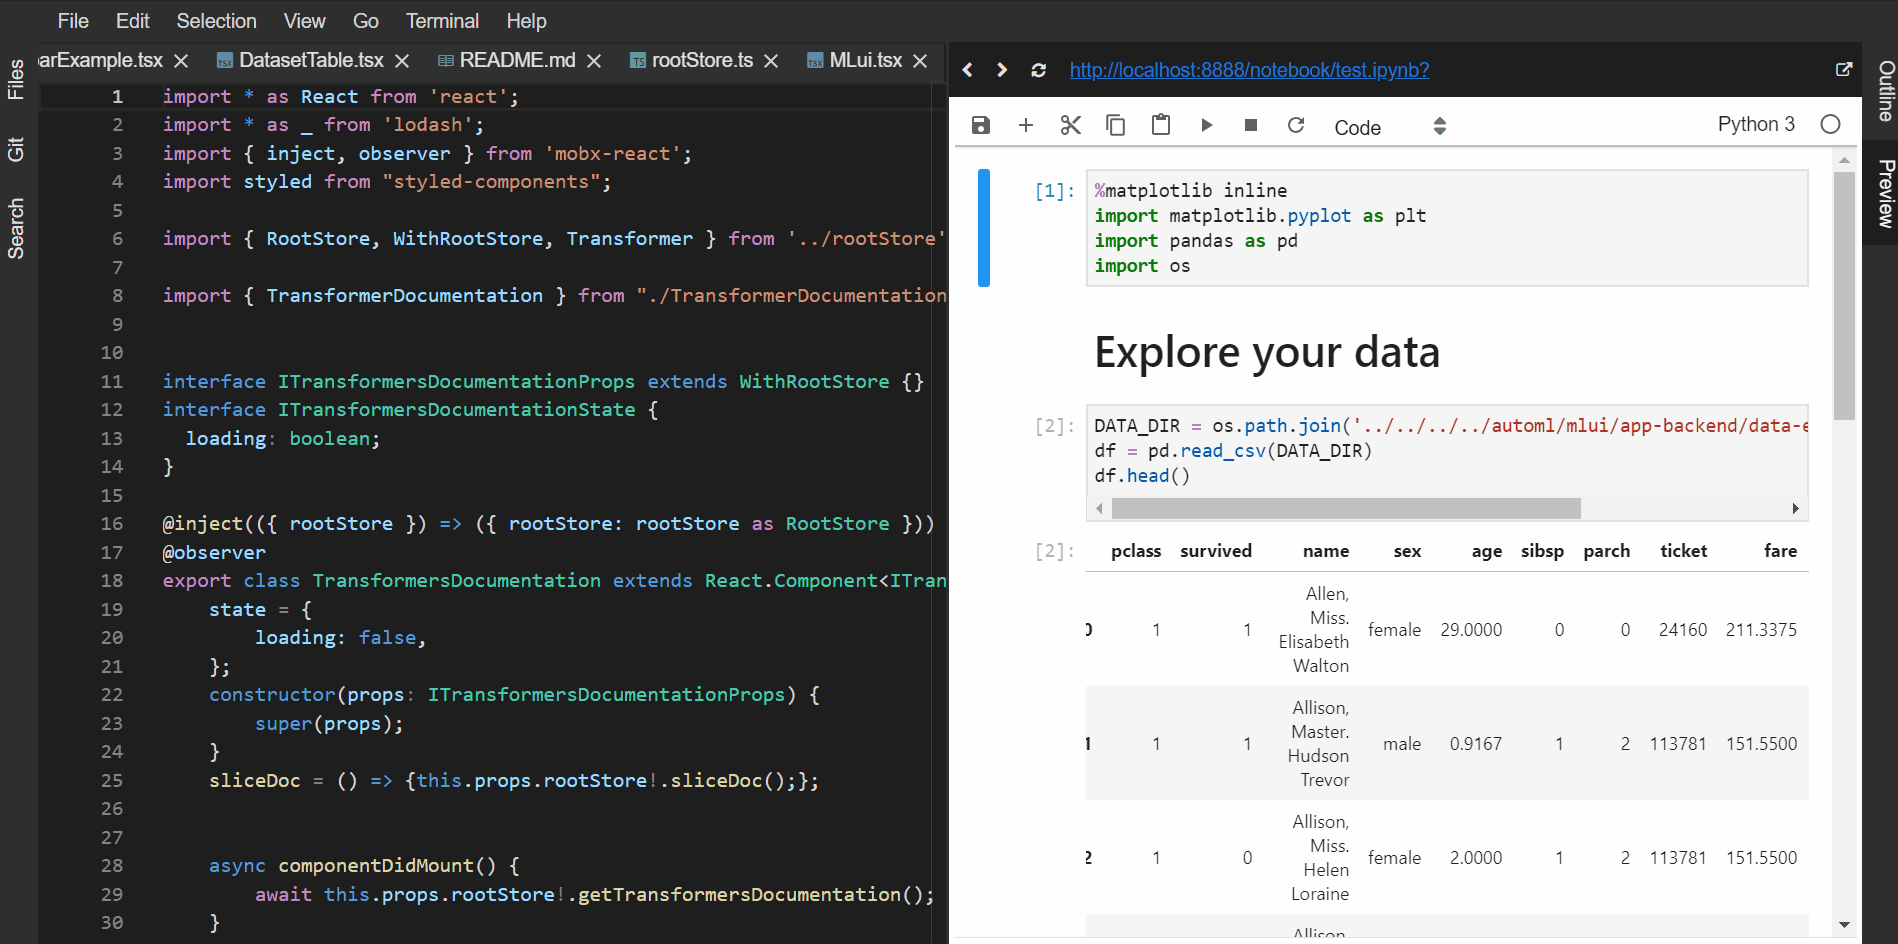Viewport: 1898px width, 944px height.
Task: Copy the selected notebook cell
Action: point(1115,125)
